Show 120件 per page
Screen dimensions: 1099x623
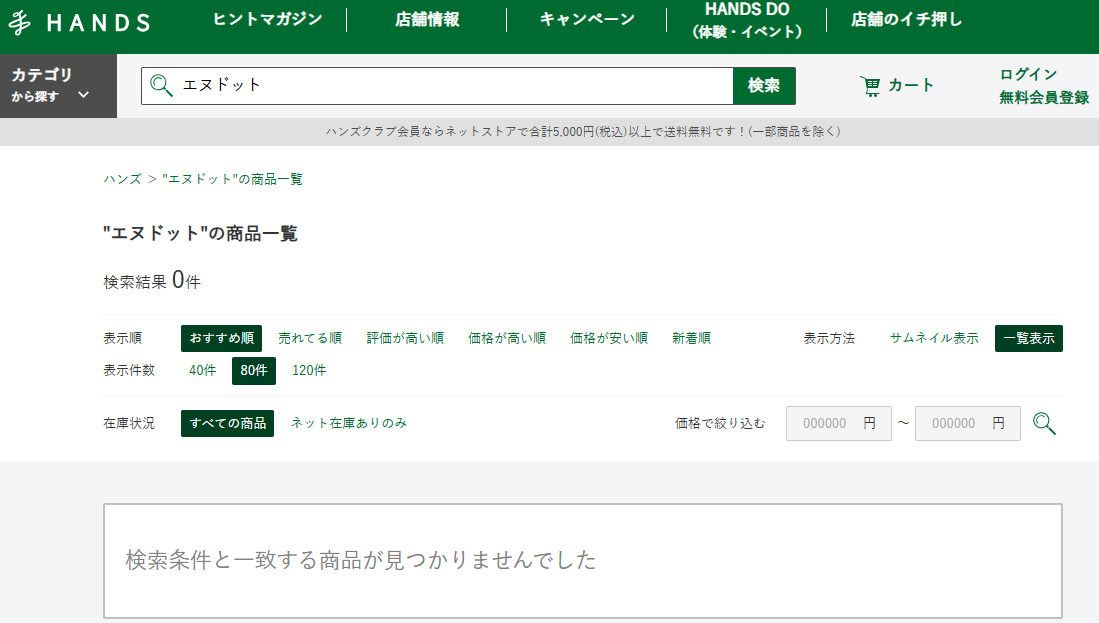pos(309,371)
